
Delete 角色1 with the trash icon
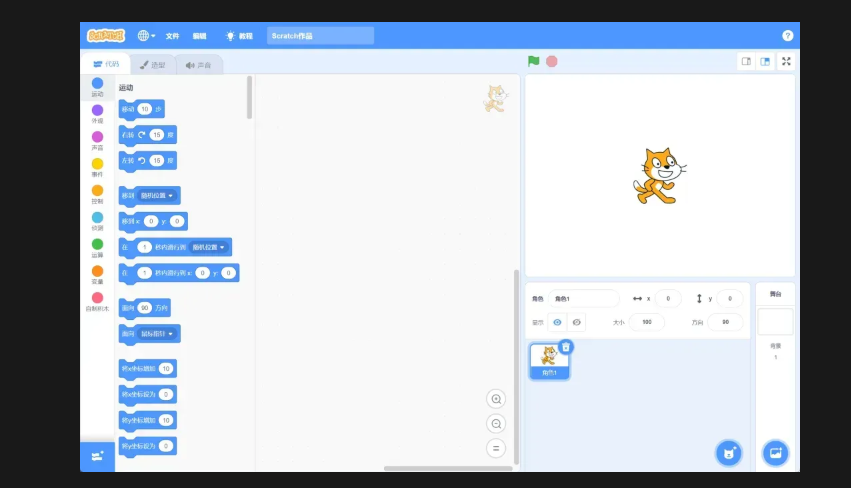[x=566, y=347]
